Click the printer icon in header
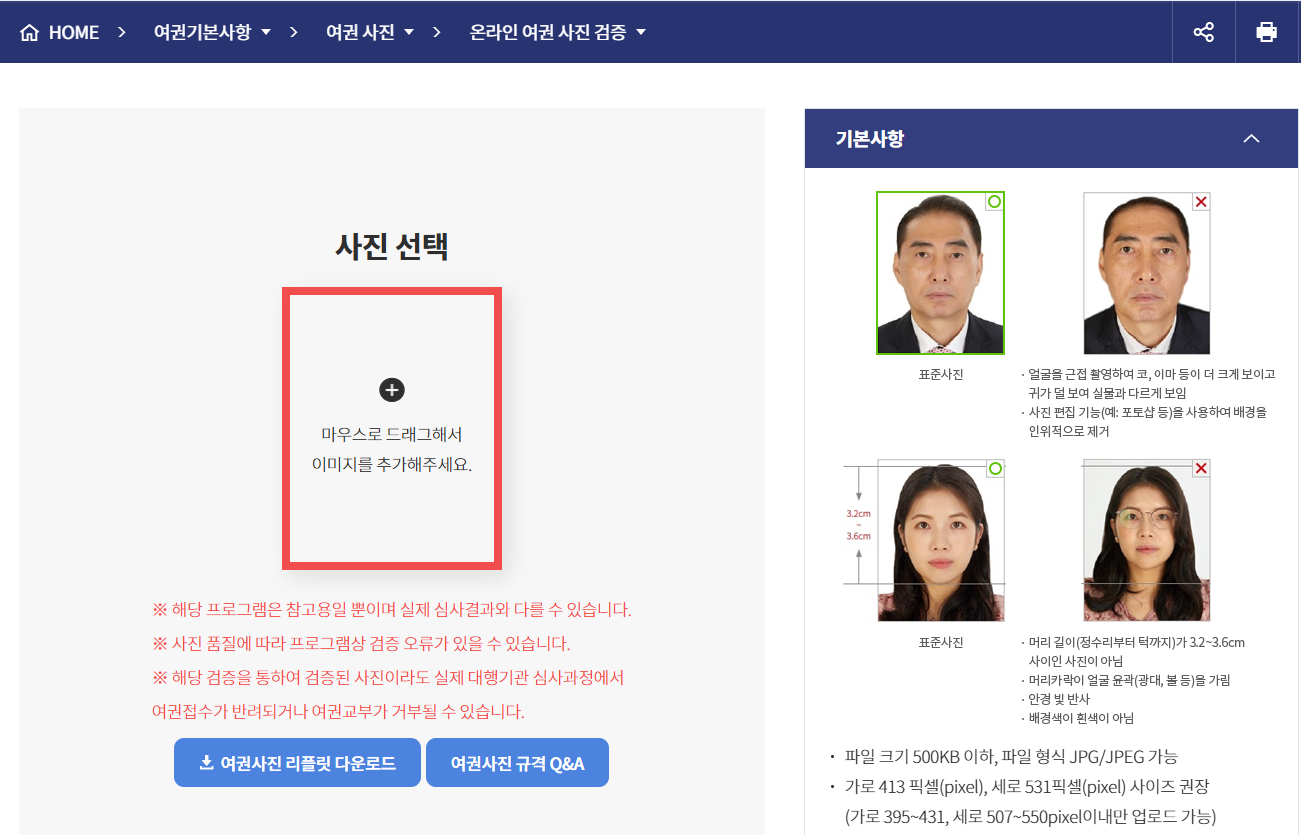This screenshot has width=1301, height=835. pos(1267,32)
